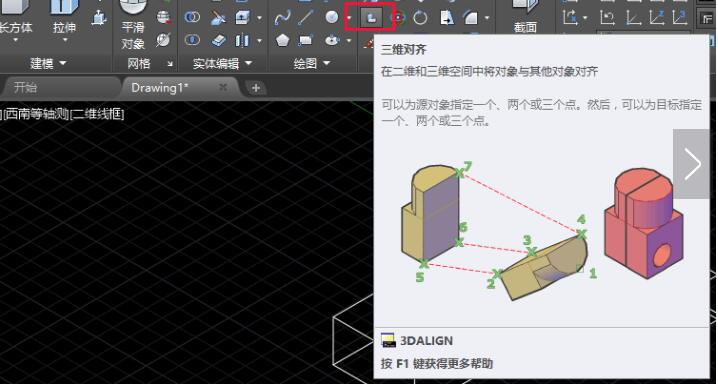Expand the 实体编辑 panel title
Viewport: 718px width, 384px height.
(x=222, y=63)
